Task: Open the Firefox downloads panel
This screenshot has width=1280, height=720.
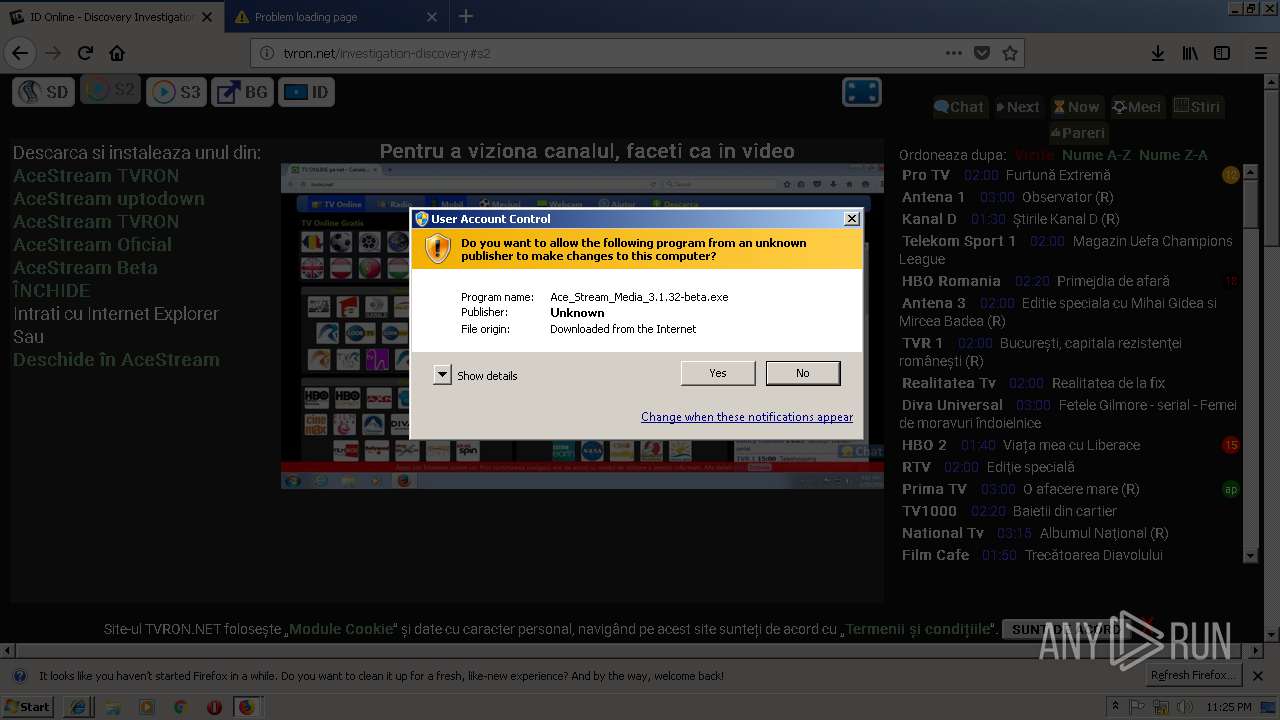Action: tap(1157, 53)
